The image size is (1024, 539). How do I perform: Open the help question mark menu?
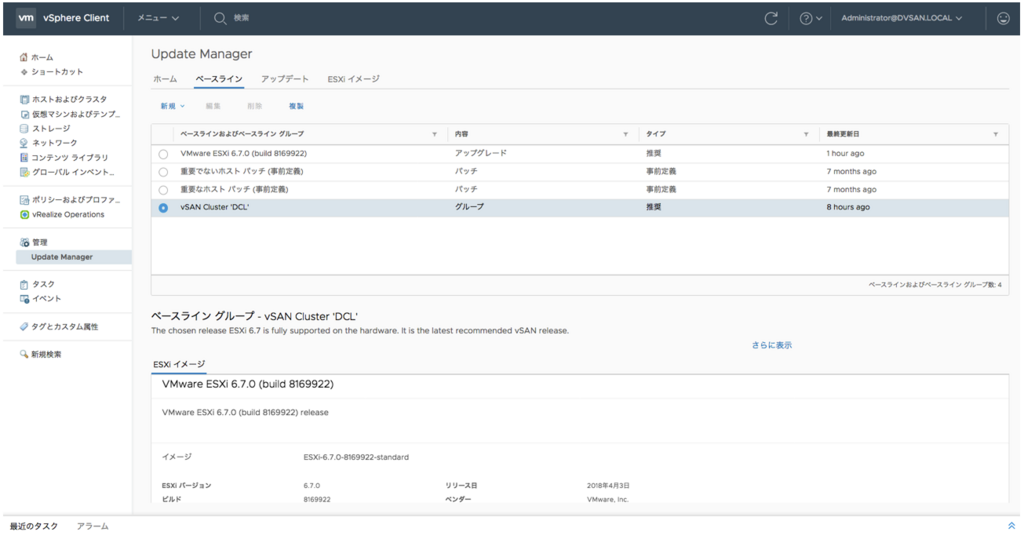(x=810, y=18)
